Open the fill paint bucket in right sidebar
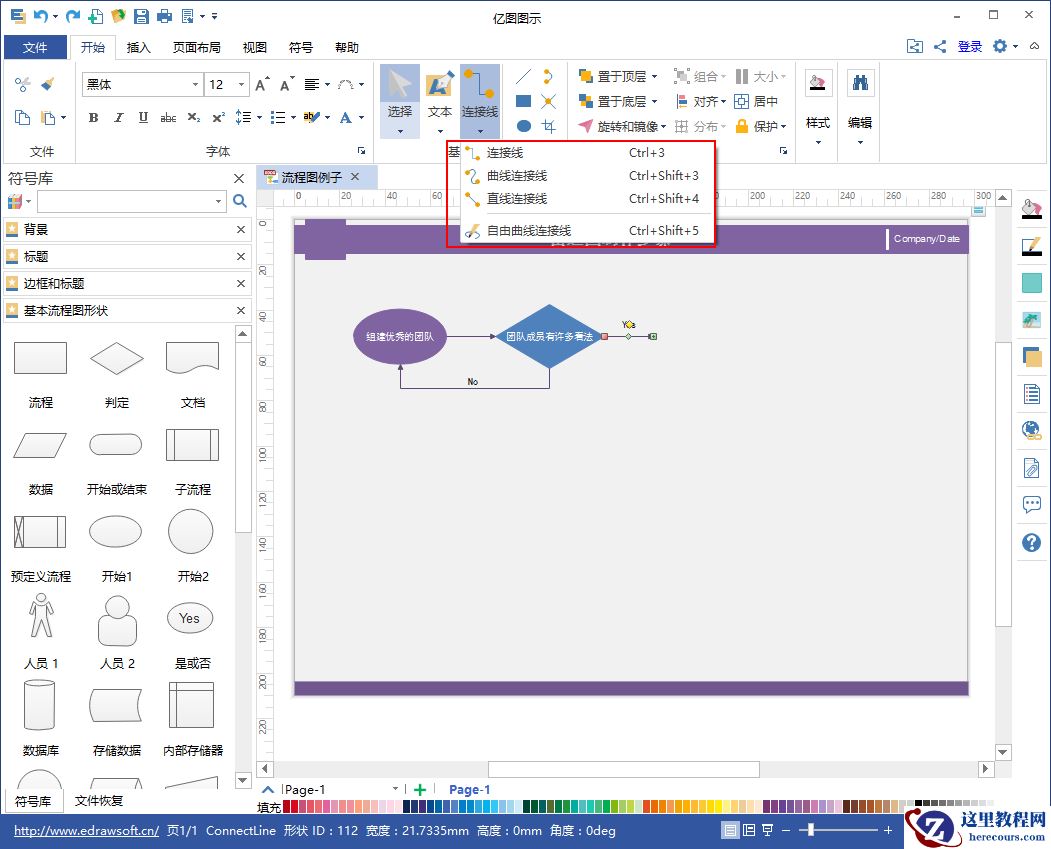Viewport: 1051px width, 849px height. (x=1032, y=209)
